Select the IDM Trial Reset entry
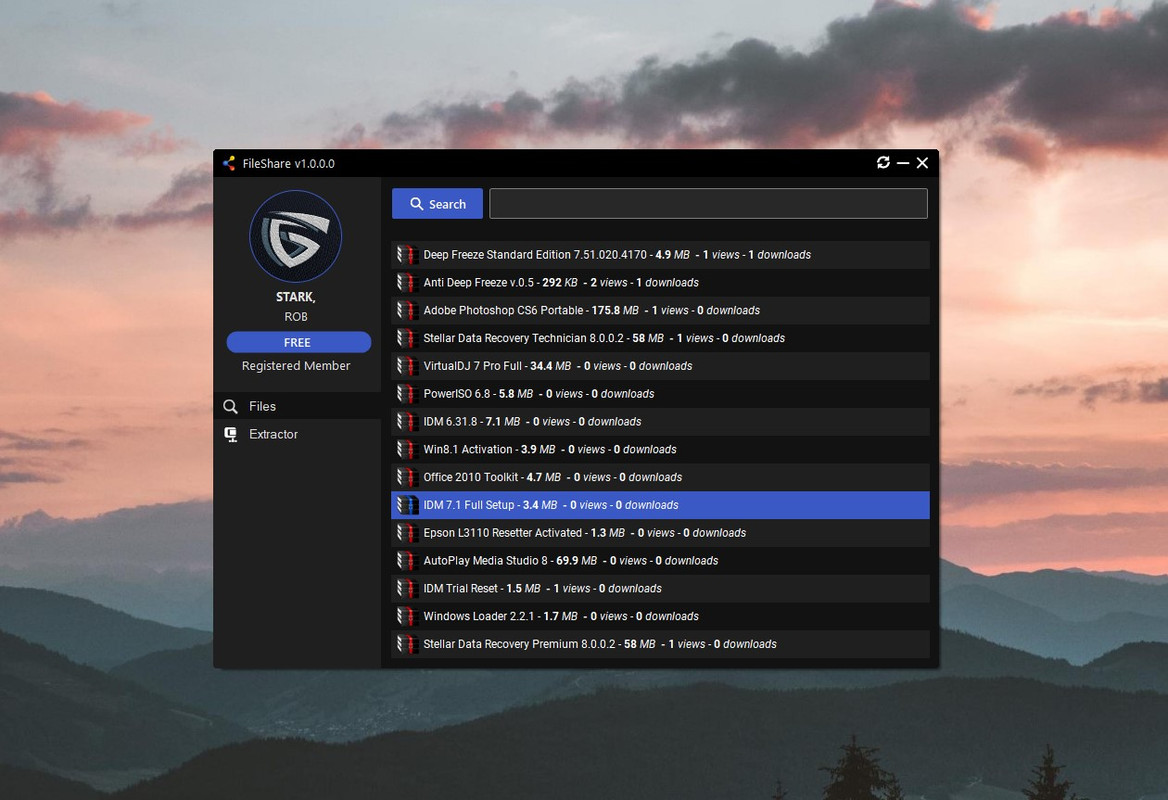The image size is (1168, 800). tap(660, 588)
